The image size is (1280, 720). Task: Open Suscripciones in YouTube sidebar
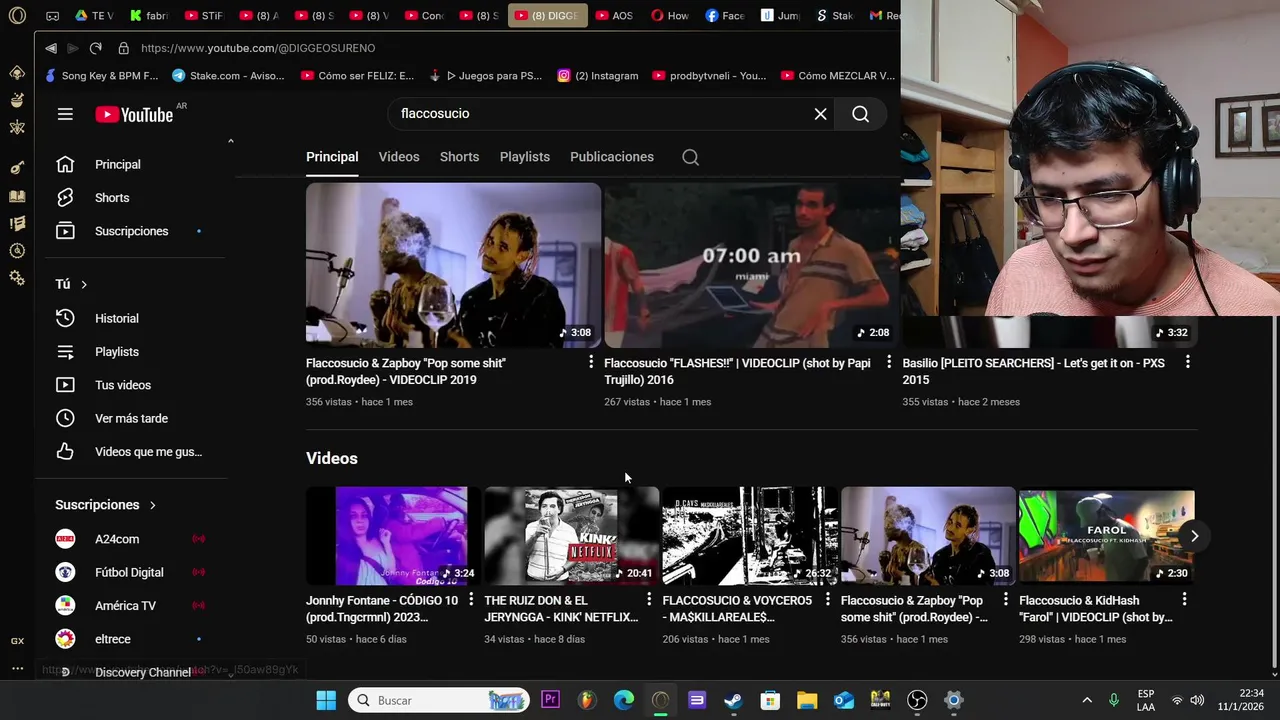pos(132,231)
